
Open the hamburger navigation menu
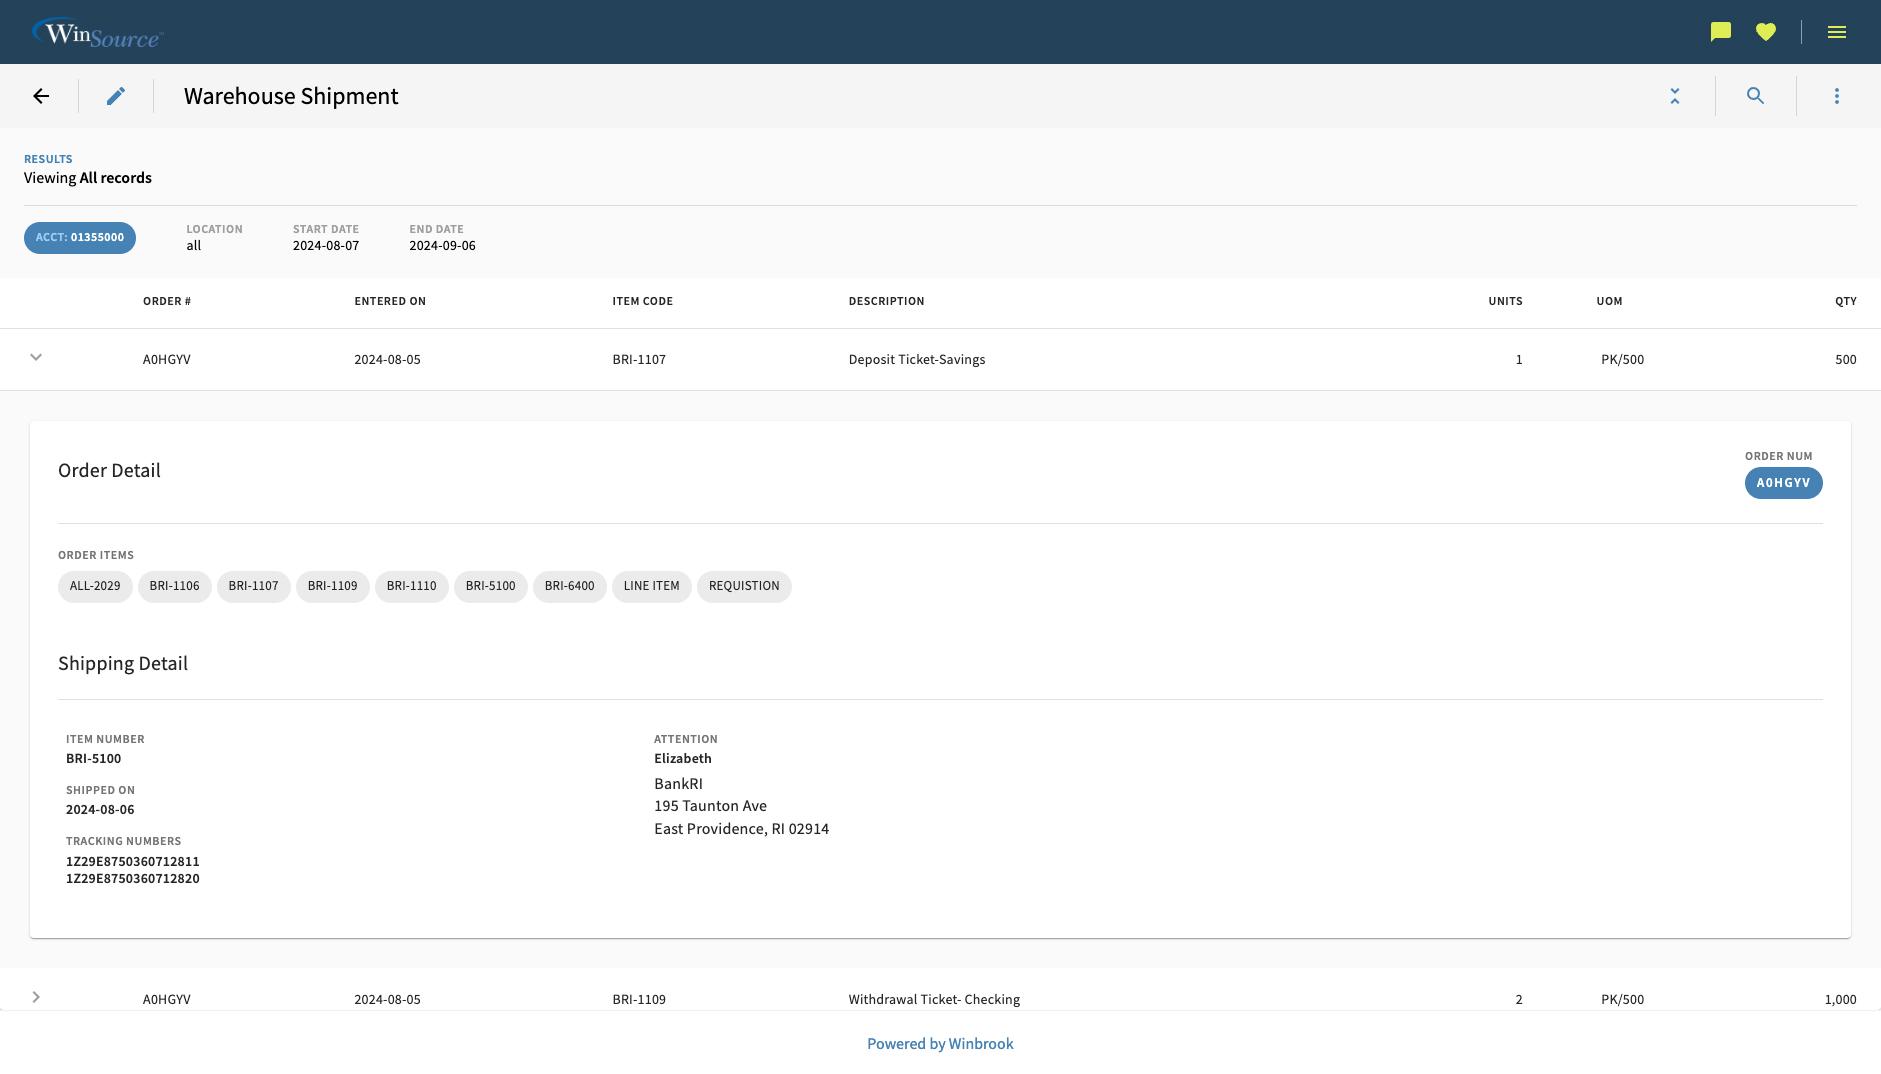pos(1837,31)
